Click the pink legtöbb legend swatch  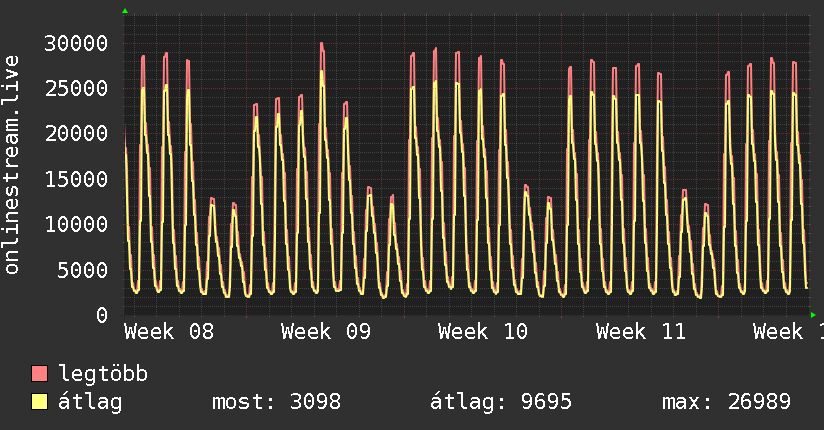(x=39, y=373)
